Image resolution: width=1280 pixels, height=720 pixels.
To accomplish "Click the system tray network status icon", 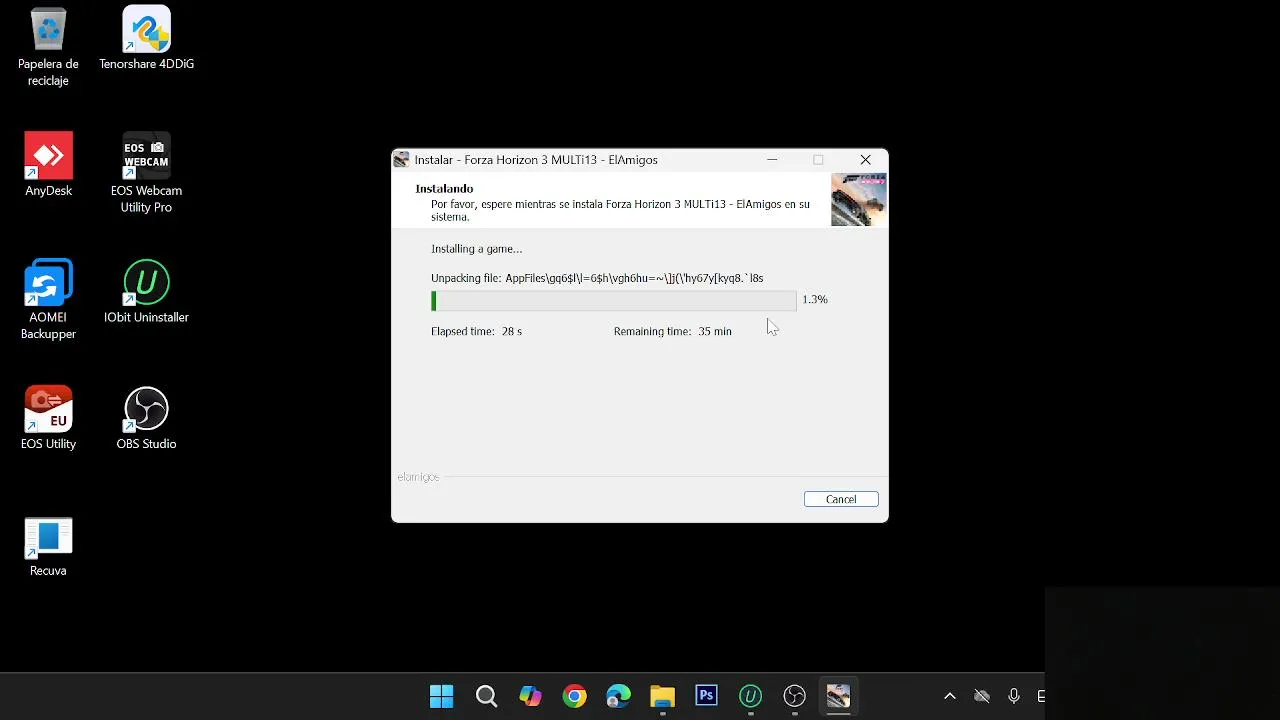I will pos(982,696).
